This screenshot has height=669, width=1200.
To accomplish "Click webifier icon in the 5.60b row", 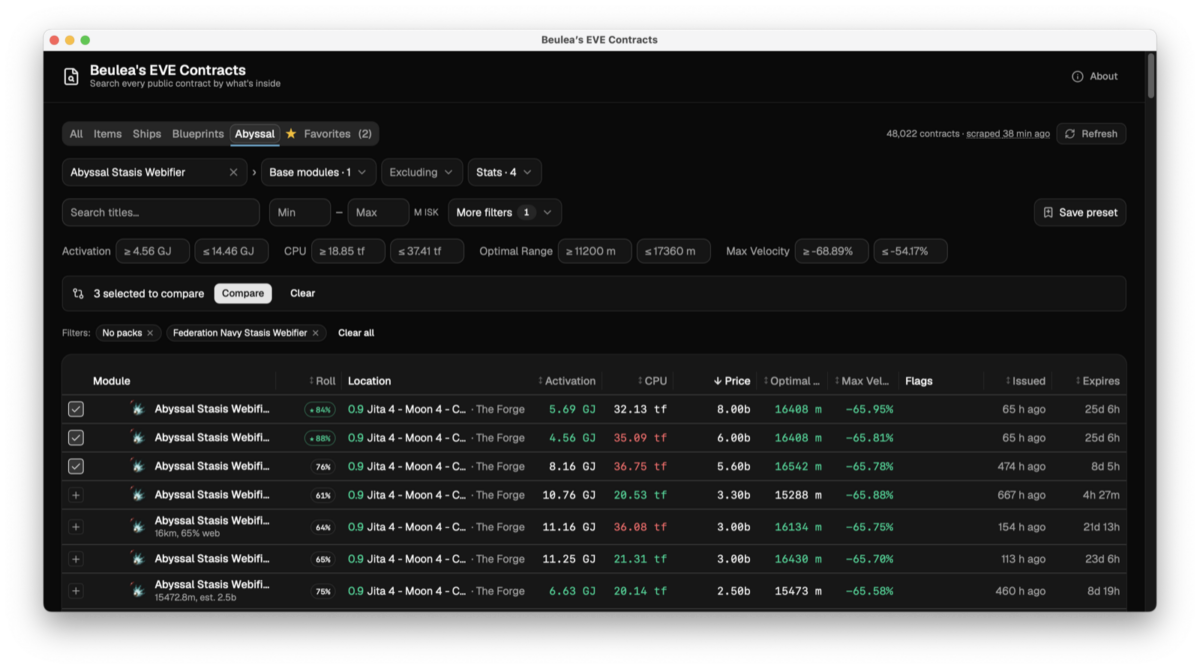I will point(137,466).
